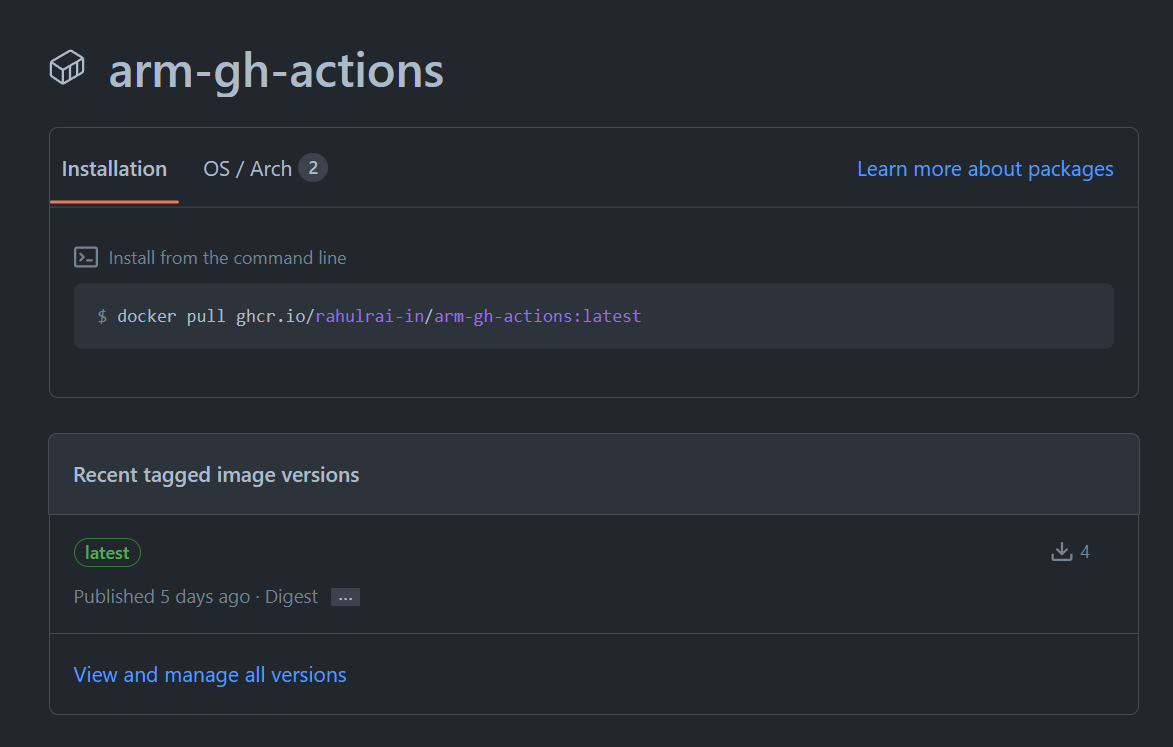
Task: Click the dollar prompt in the code block
Action: pos(102,316)
